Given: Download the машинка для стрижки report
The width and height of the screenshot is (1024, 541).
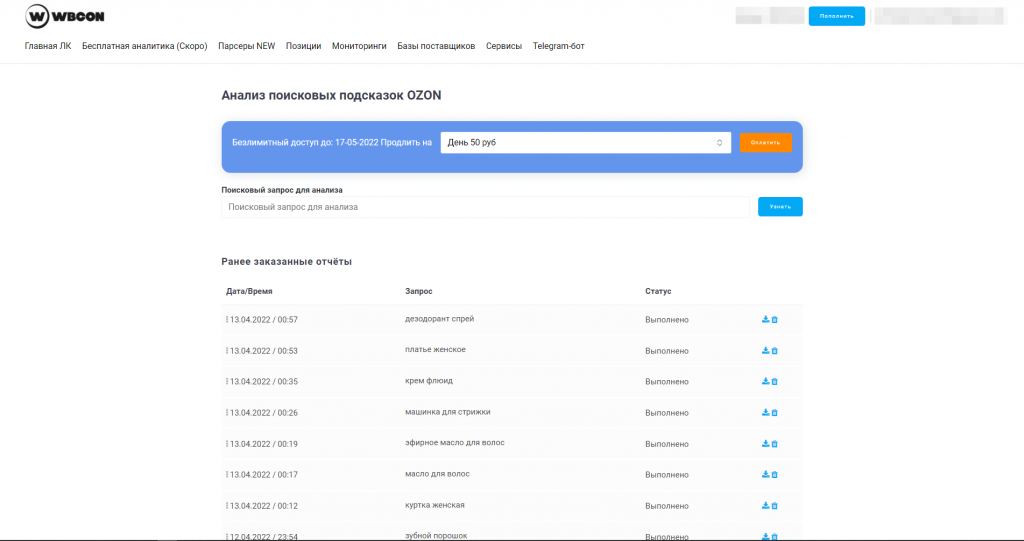Looking at the screenshot, I should 765,413.
